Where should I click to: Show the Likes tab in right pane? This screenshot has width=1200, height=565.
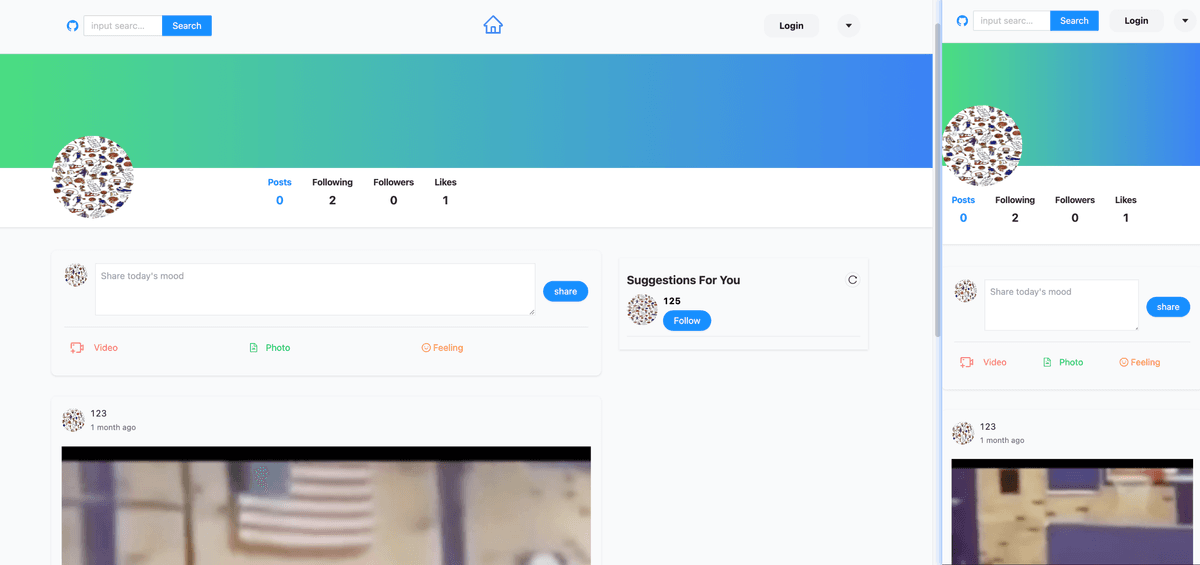tap(1125, 208)
